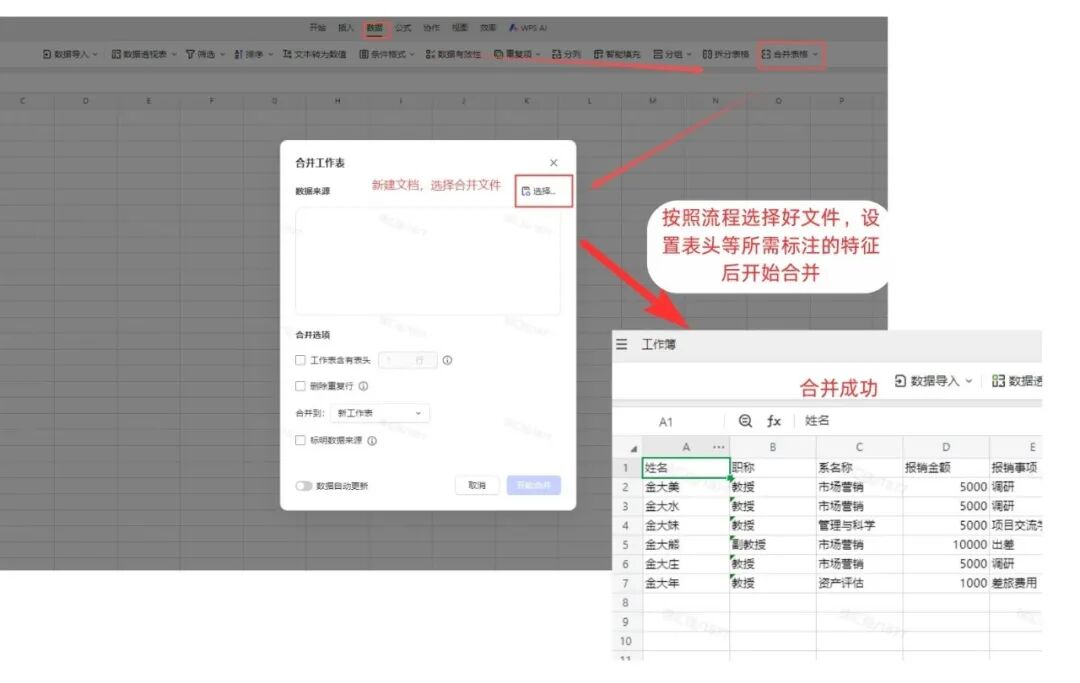Switch to the 插入 ribbon tab
The width and height of the screenshot is (1080, 683).
[x=346, y=28]
